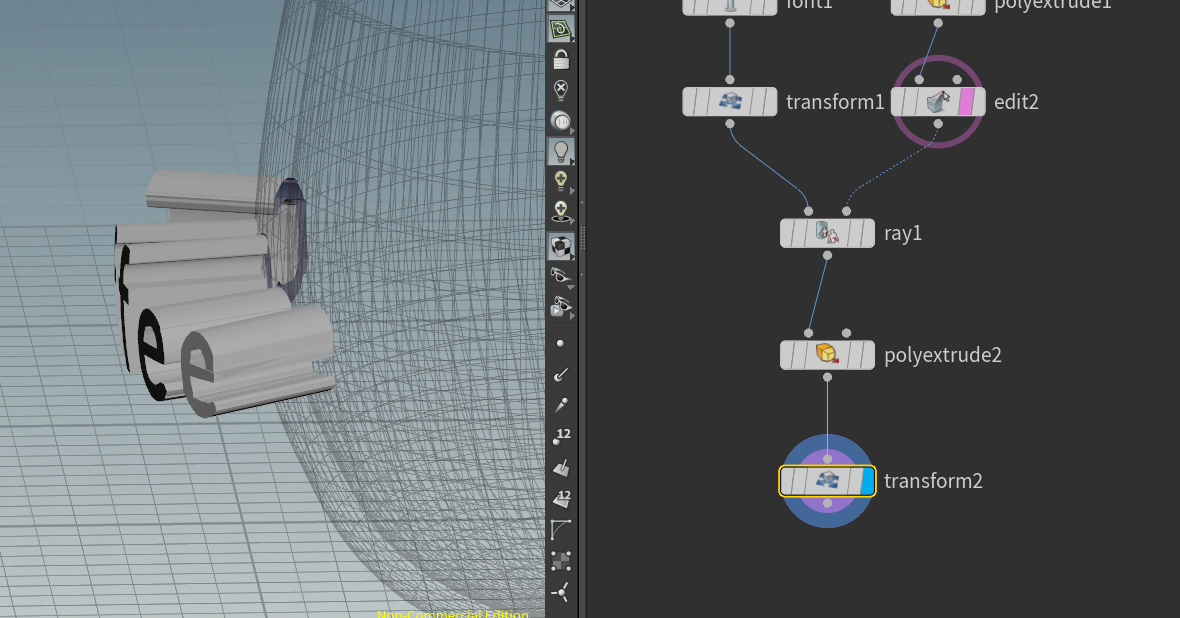Click the Non-Commercial Edition label

pyautogui.click(x=451, y=615)
